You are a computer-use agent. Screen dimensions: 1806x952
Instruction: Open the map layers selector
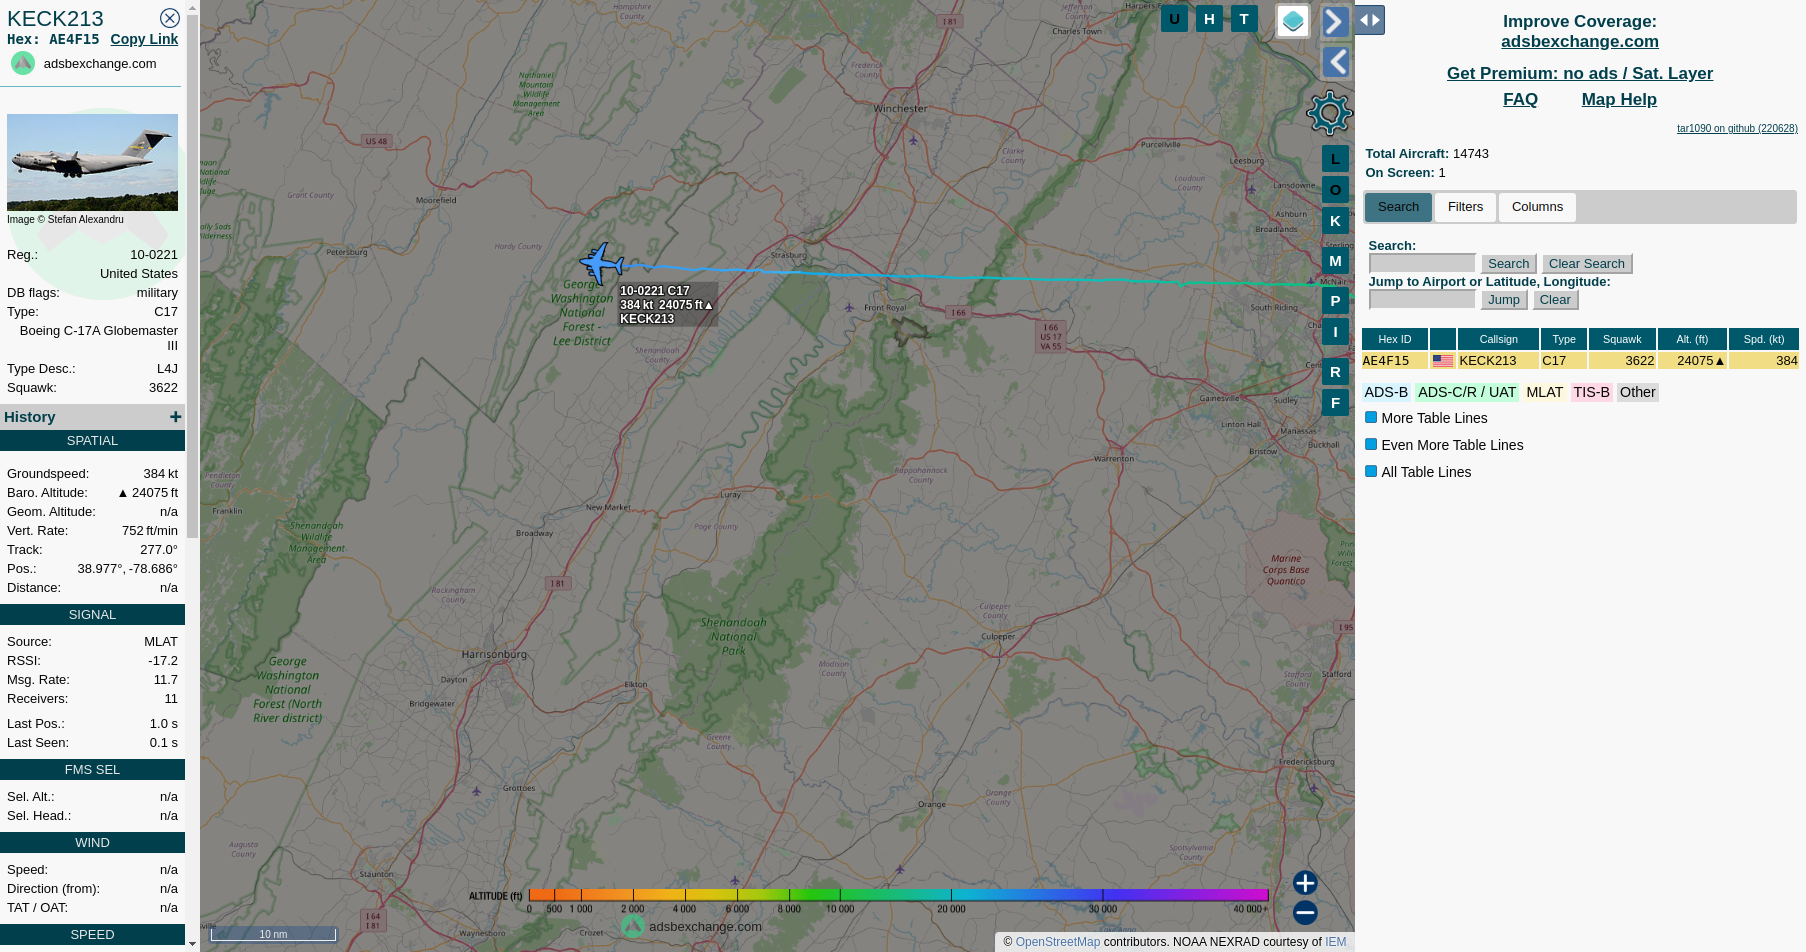[1293, 21]
